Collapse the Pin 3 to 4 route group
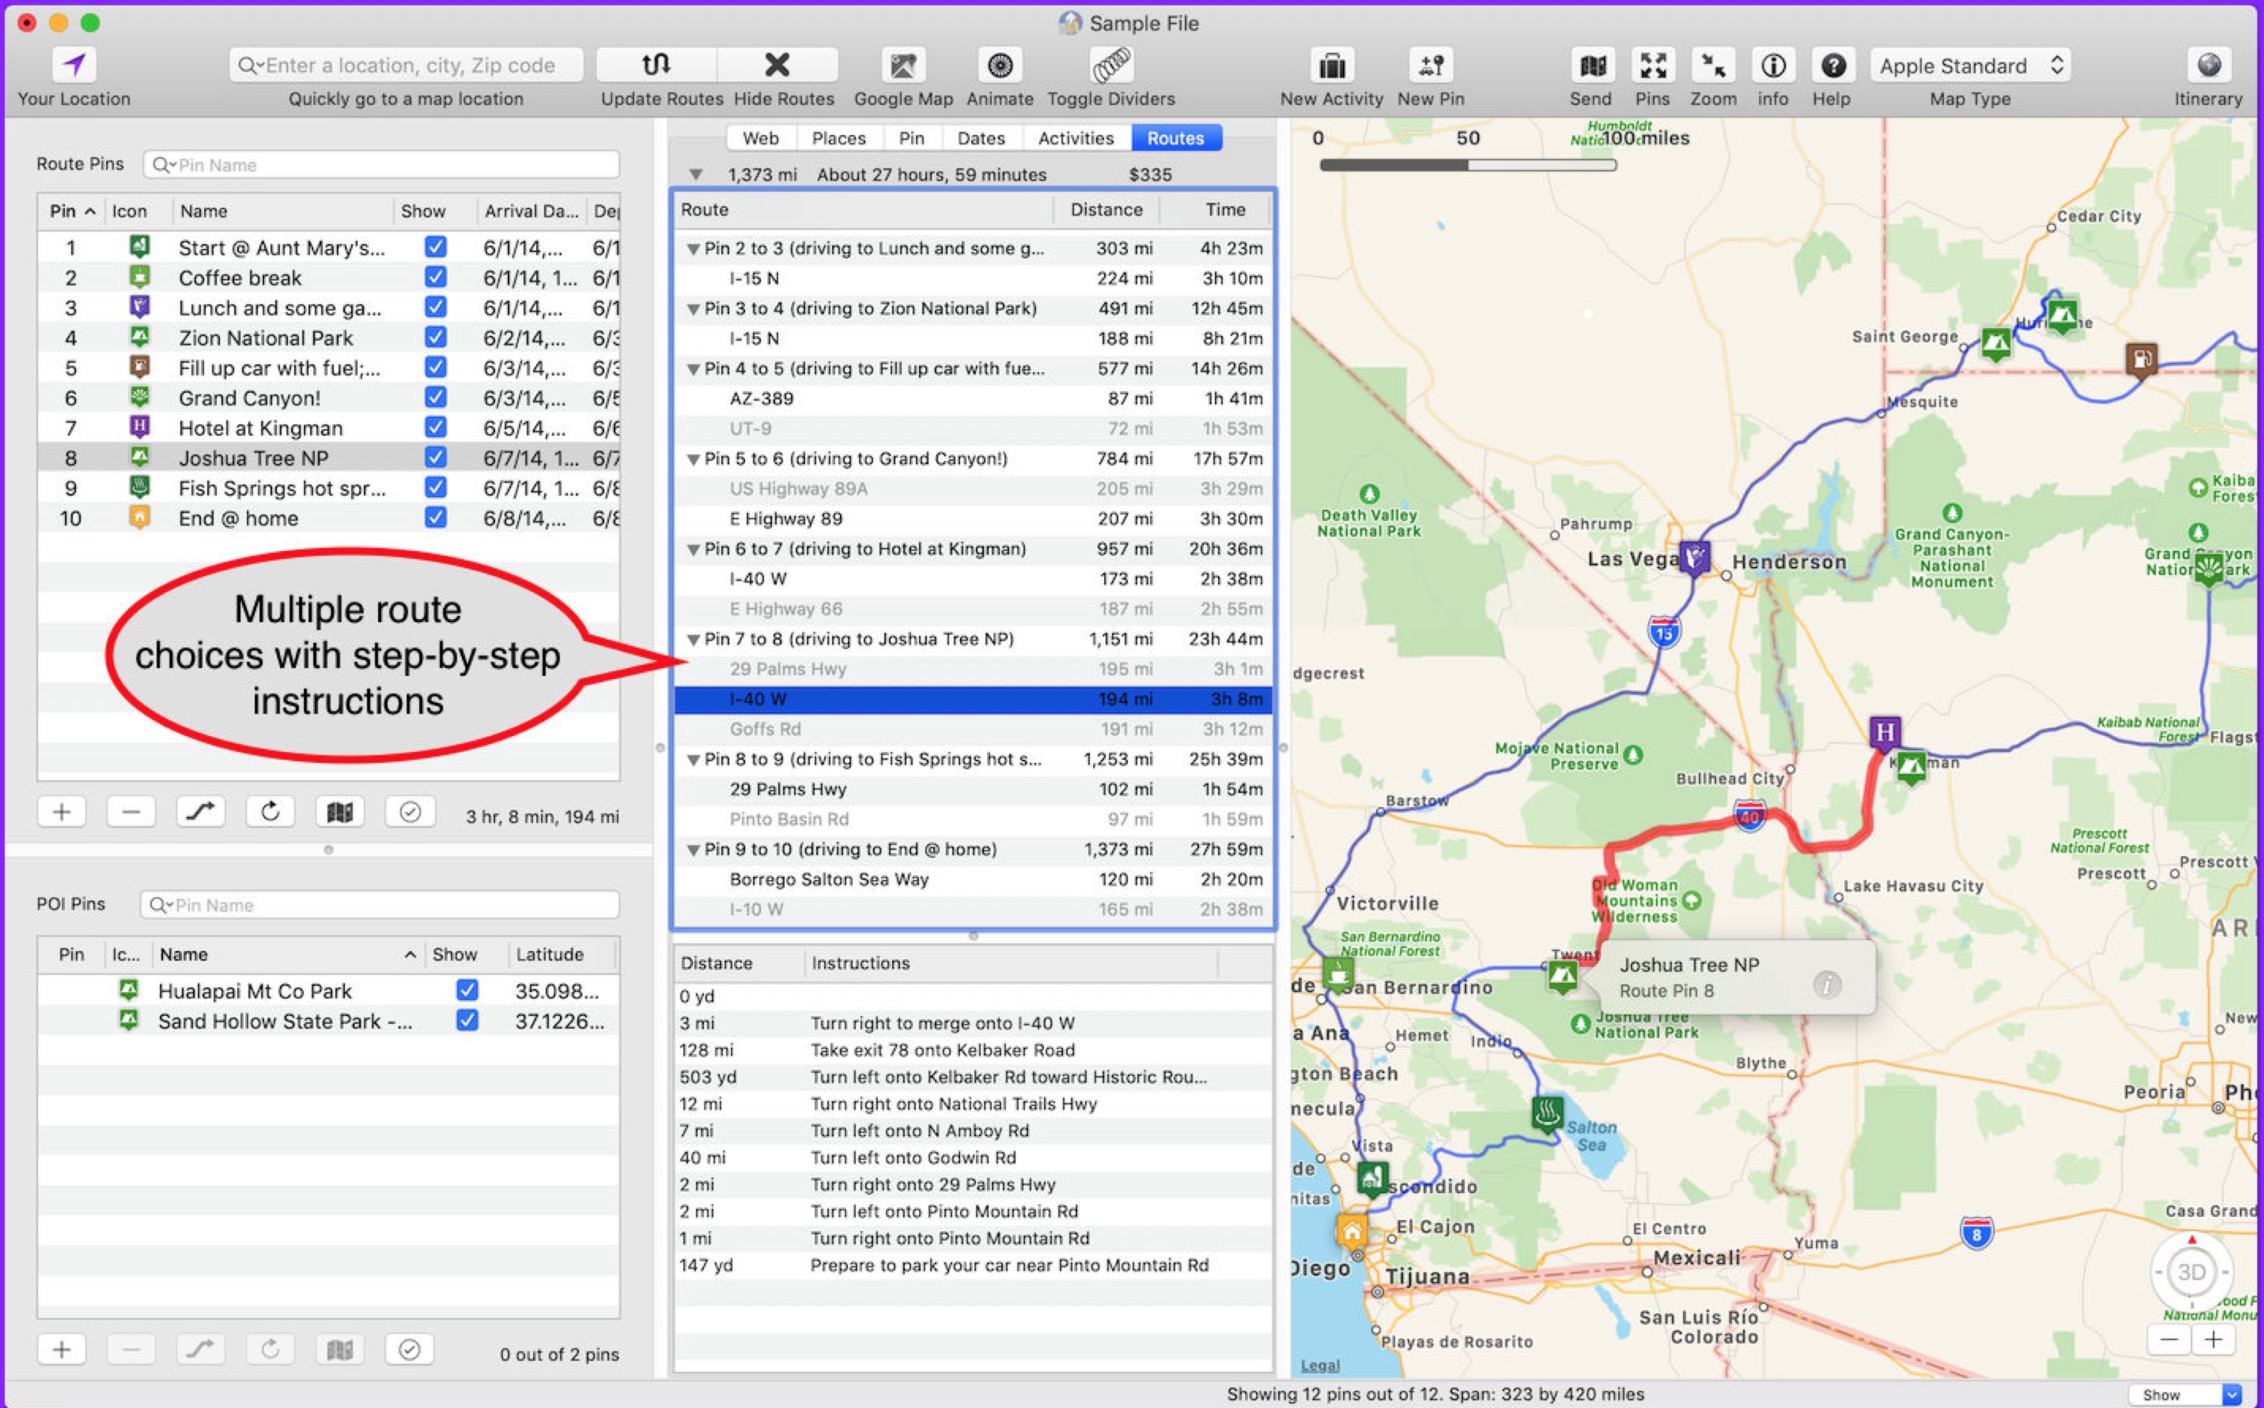This screenshot has height=1408, width=2264. (692, 310)
